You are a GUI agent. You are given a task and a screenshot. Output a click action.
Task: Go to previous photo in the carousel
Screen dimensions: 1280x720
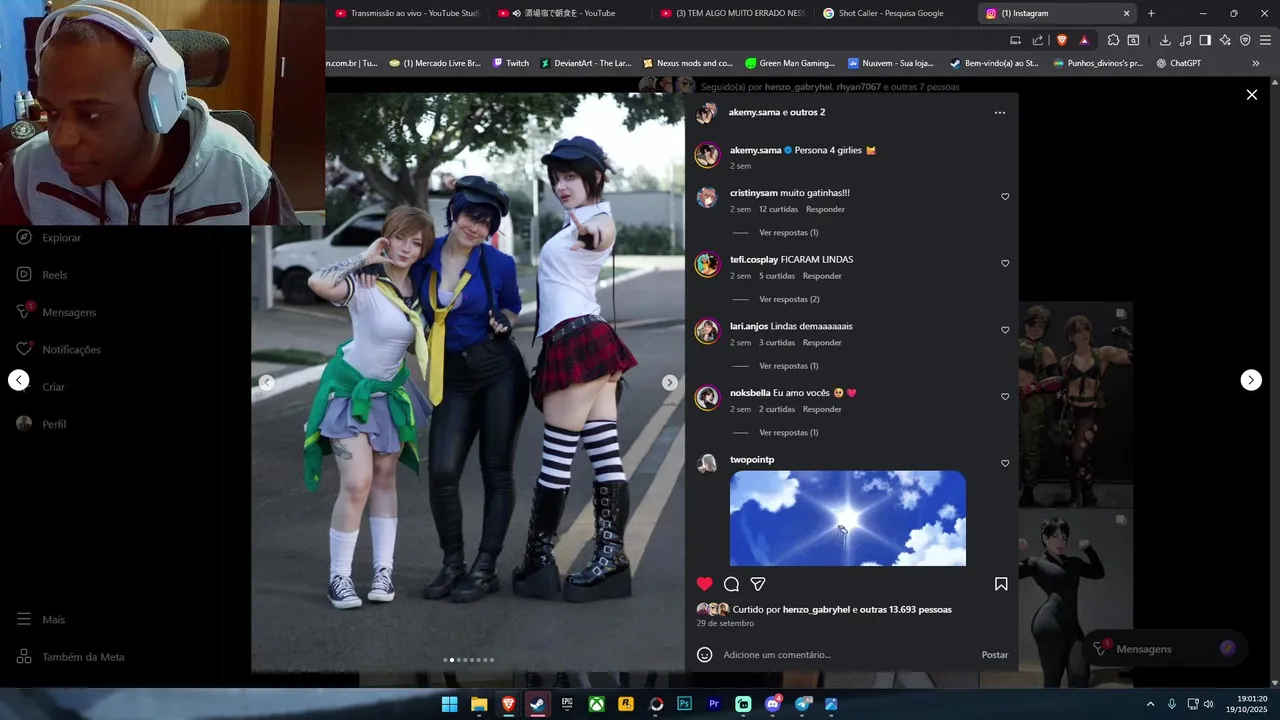266,382
